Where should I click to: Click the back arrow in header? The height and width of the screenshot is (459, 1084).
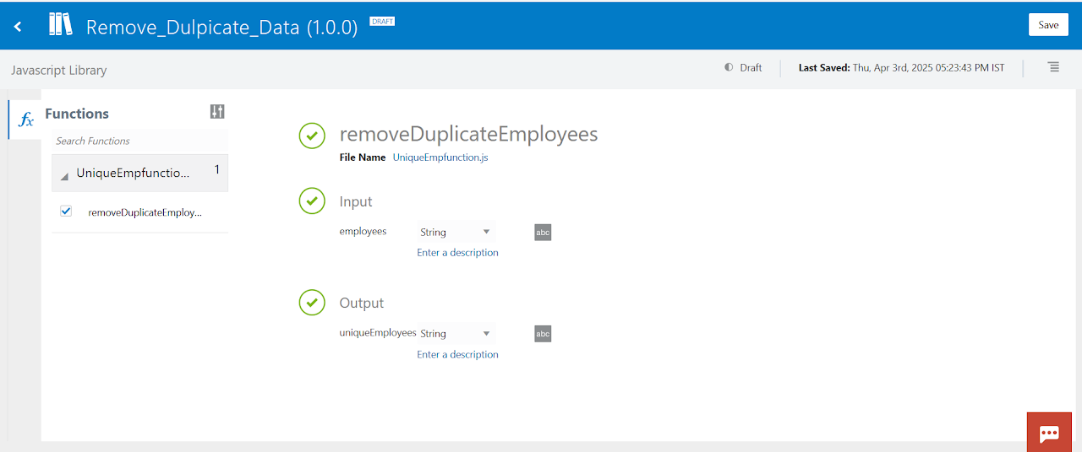click(18, 26)
